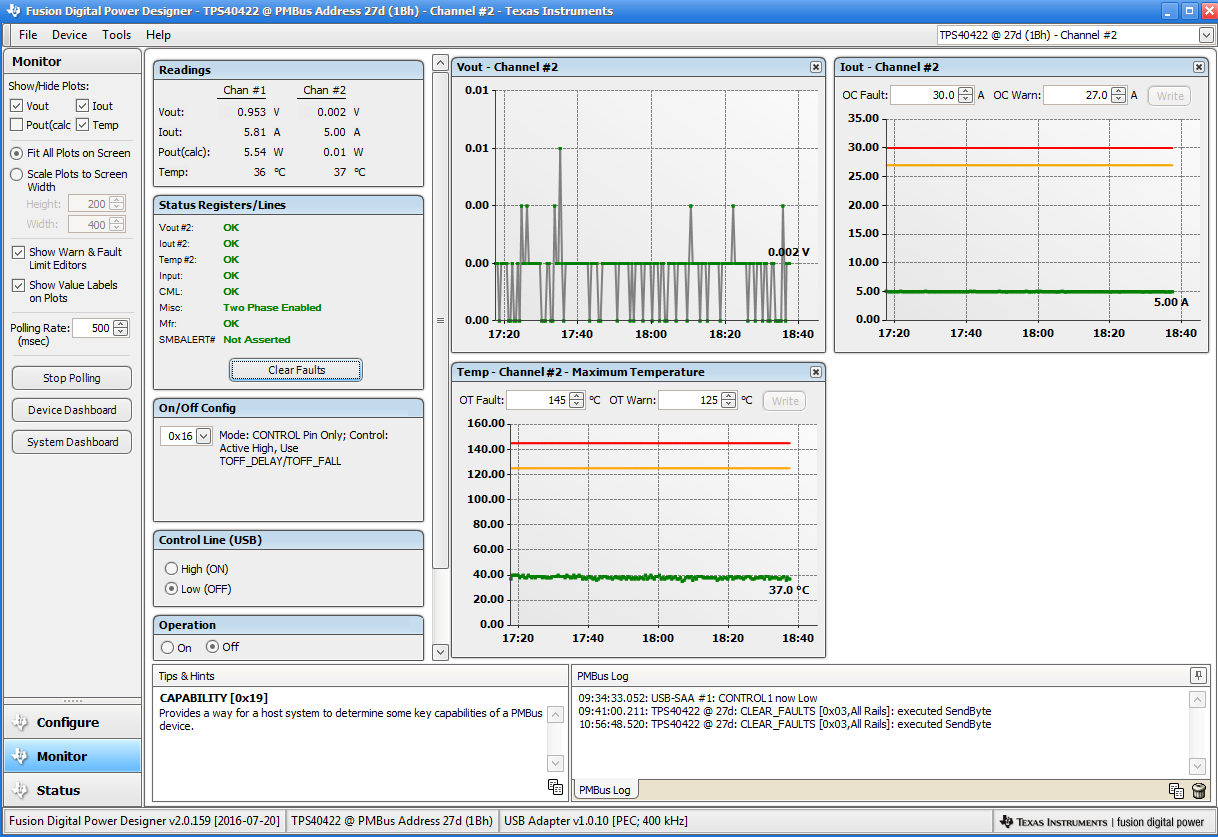
Task: Click the 'CONTROL1 now Low' log entry
Action: pyautogui.click(x=698, y=698)
